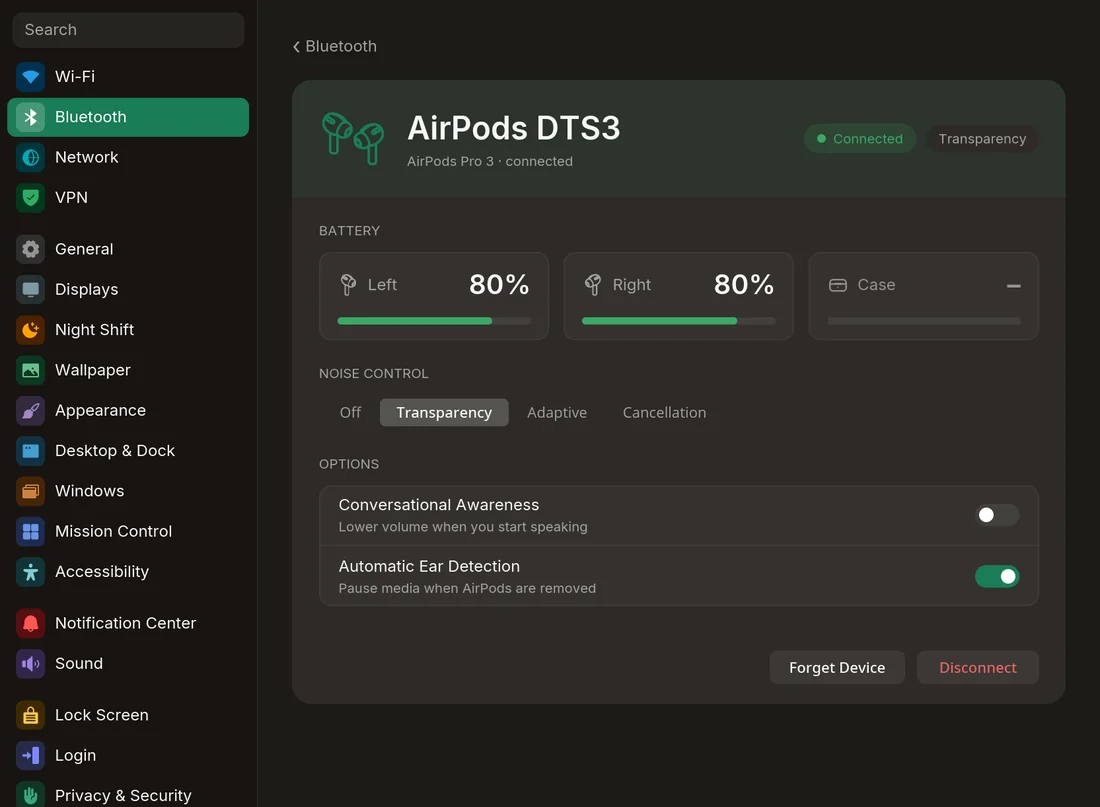Choose Cancellation noise control mode
This screenshot has height=807, width=1100.
pyautogui.click(x=664, y=413)
